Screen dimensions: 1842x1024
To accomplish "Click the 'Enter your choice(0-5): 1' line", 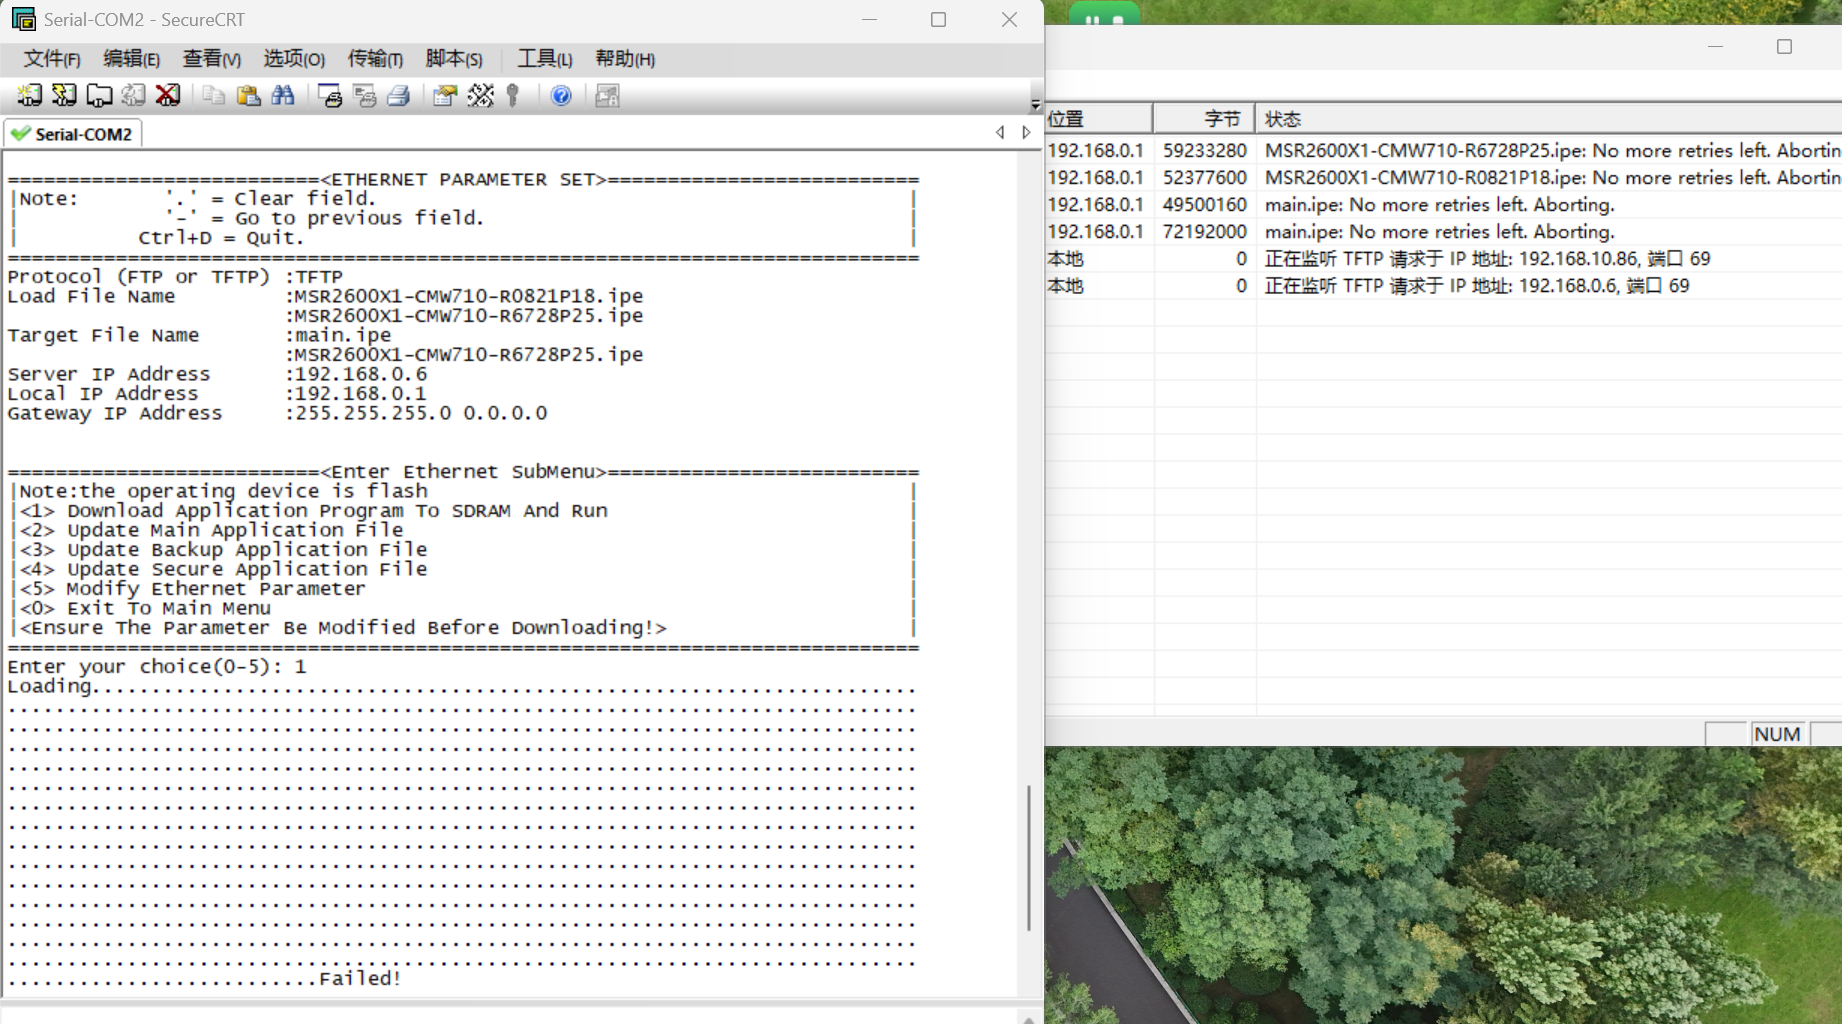I will [x=157, y=666].
